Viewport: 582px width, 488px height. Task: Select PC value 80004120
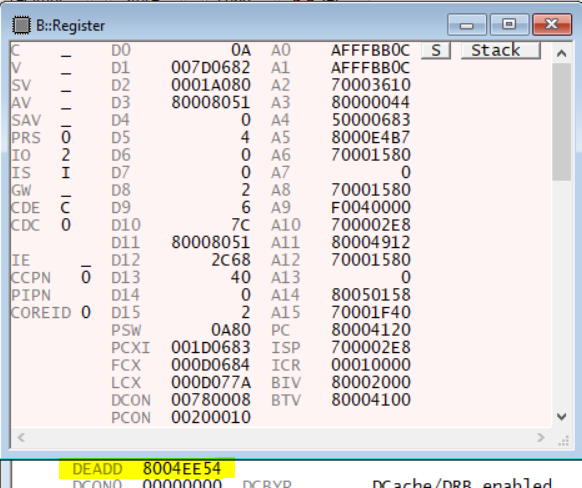tap(371, 330)
